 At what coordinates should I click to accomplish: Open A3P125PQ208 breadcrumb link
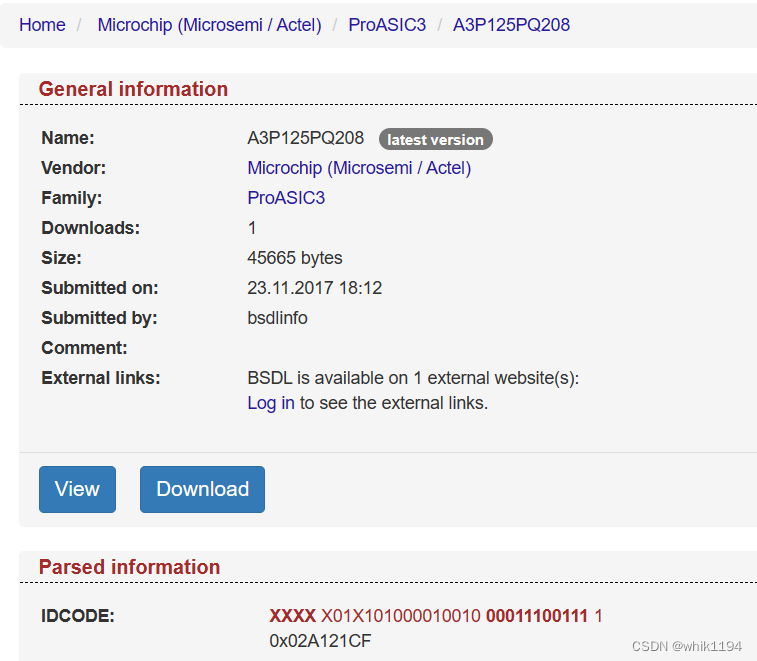(x=511, y=25)
